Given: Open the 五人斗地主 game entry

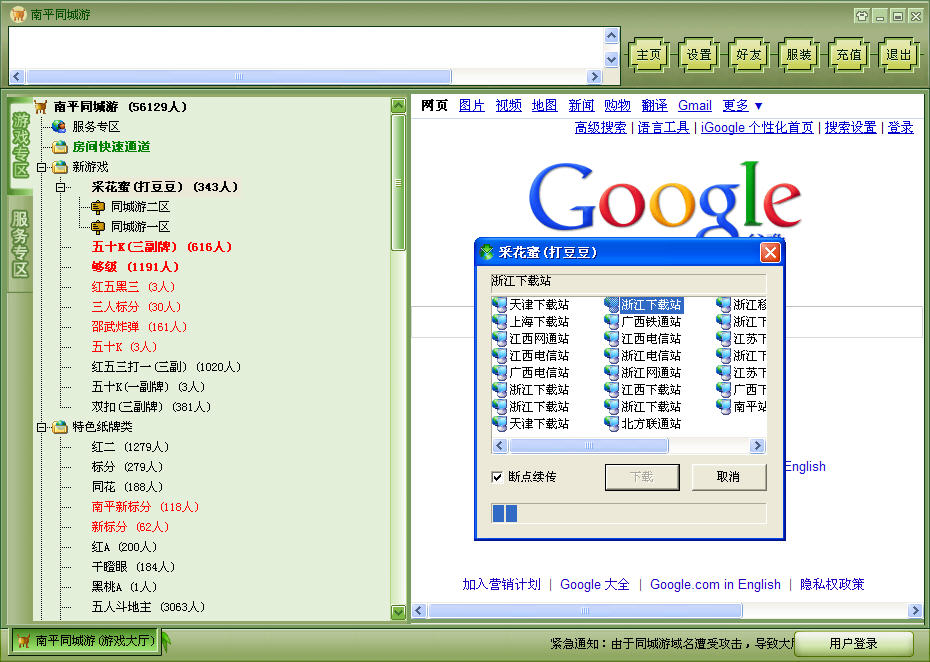Looking at the screenshot, I should point(147,607).
